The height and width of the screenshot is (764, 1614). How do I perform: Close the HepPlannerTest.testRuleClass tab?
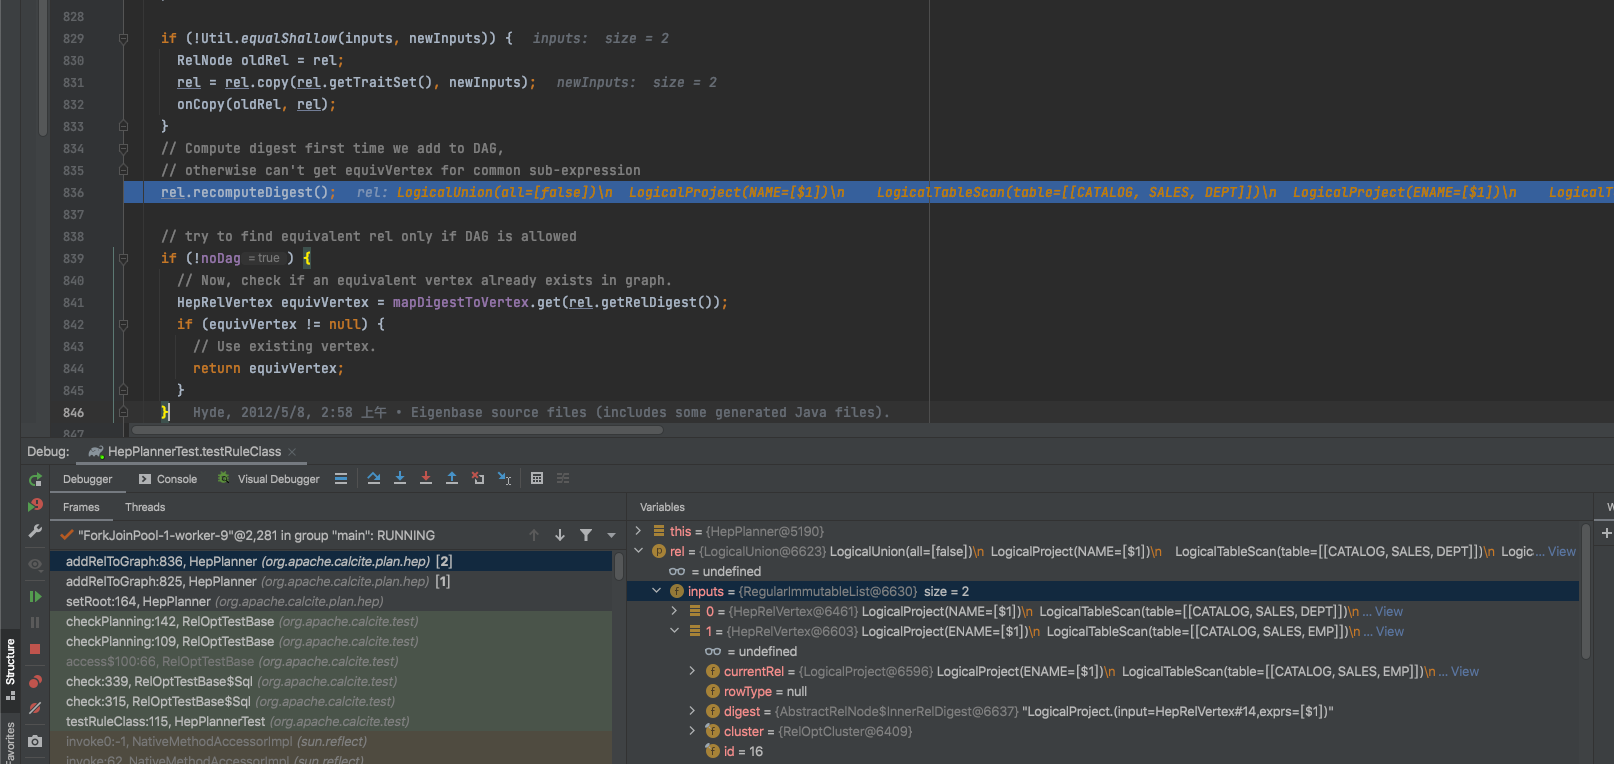pyautogui.click(x=293, y=452)
